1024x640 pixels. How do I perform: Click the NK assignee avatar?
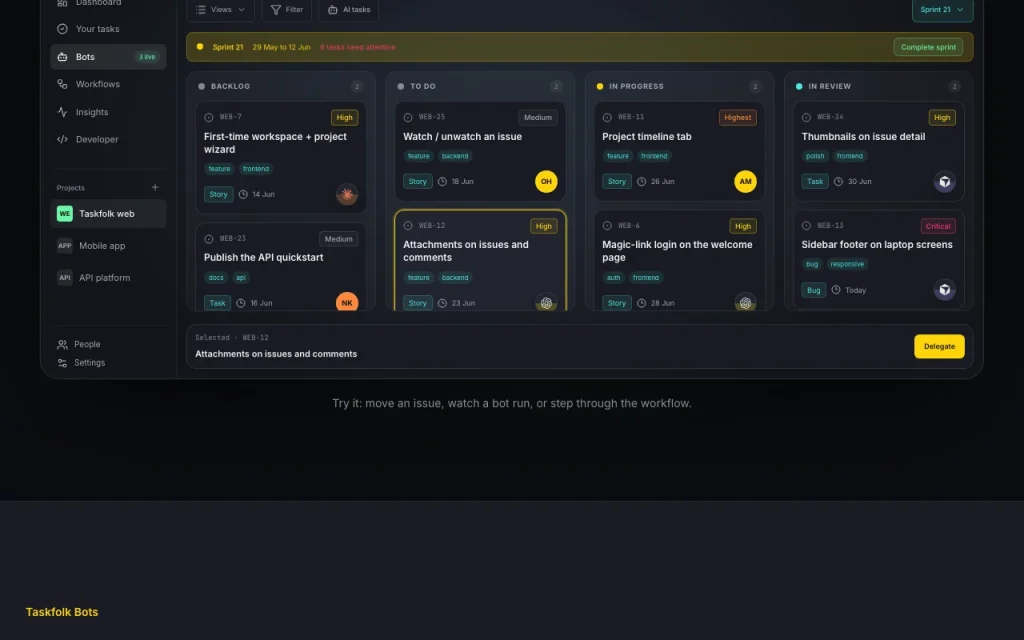tap(347, 302)
